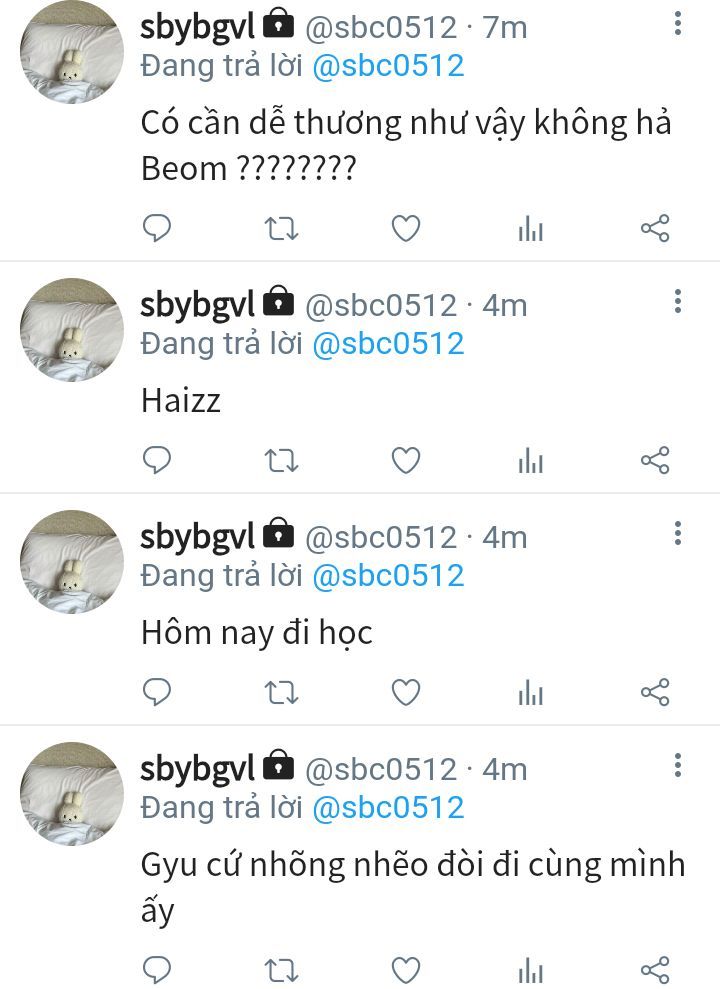Like the 'Hôm nay đi học' tweet
This screenshot has height=989, width=720.
(x=405, y=692)
